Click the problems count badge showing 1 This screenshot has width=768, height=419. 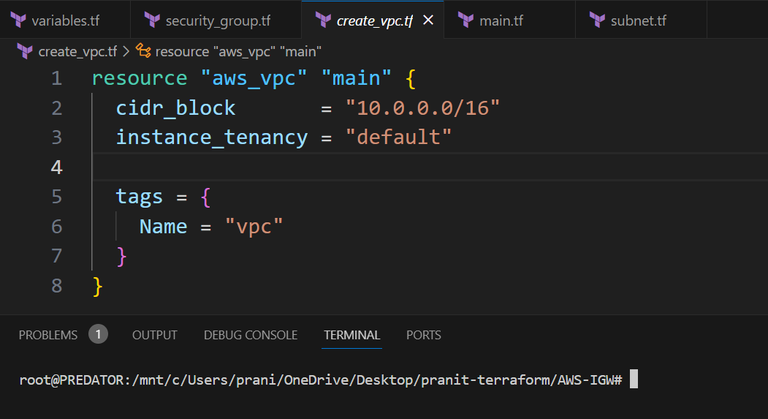pos(98,334)
